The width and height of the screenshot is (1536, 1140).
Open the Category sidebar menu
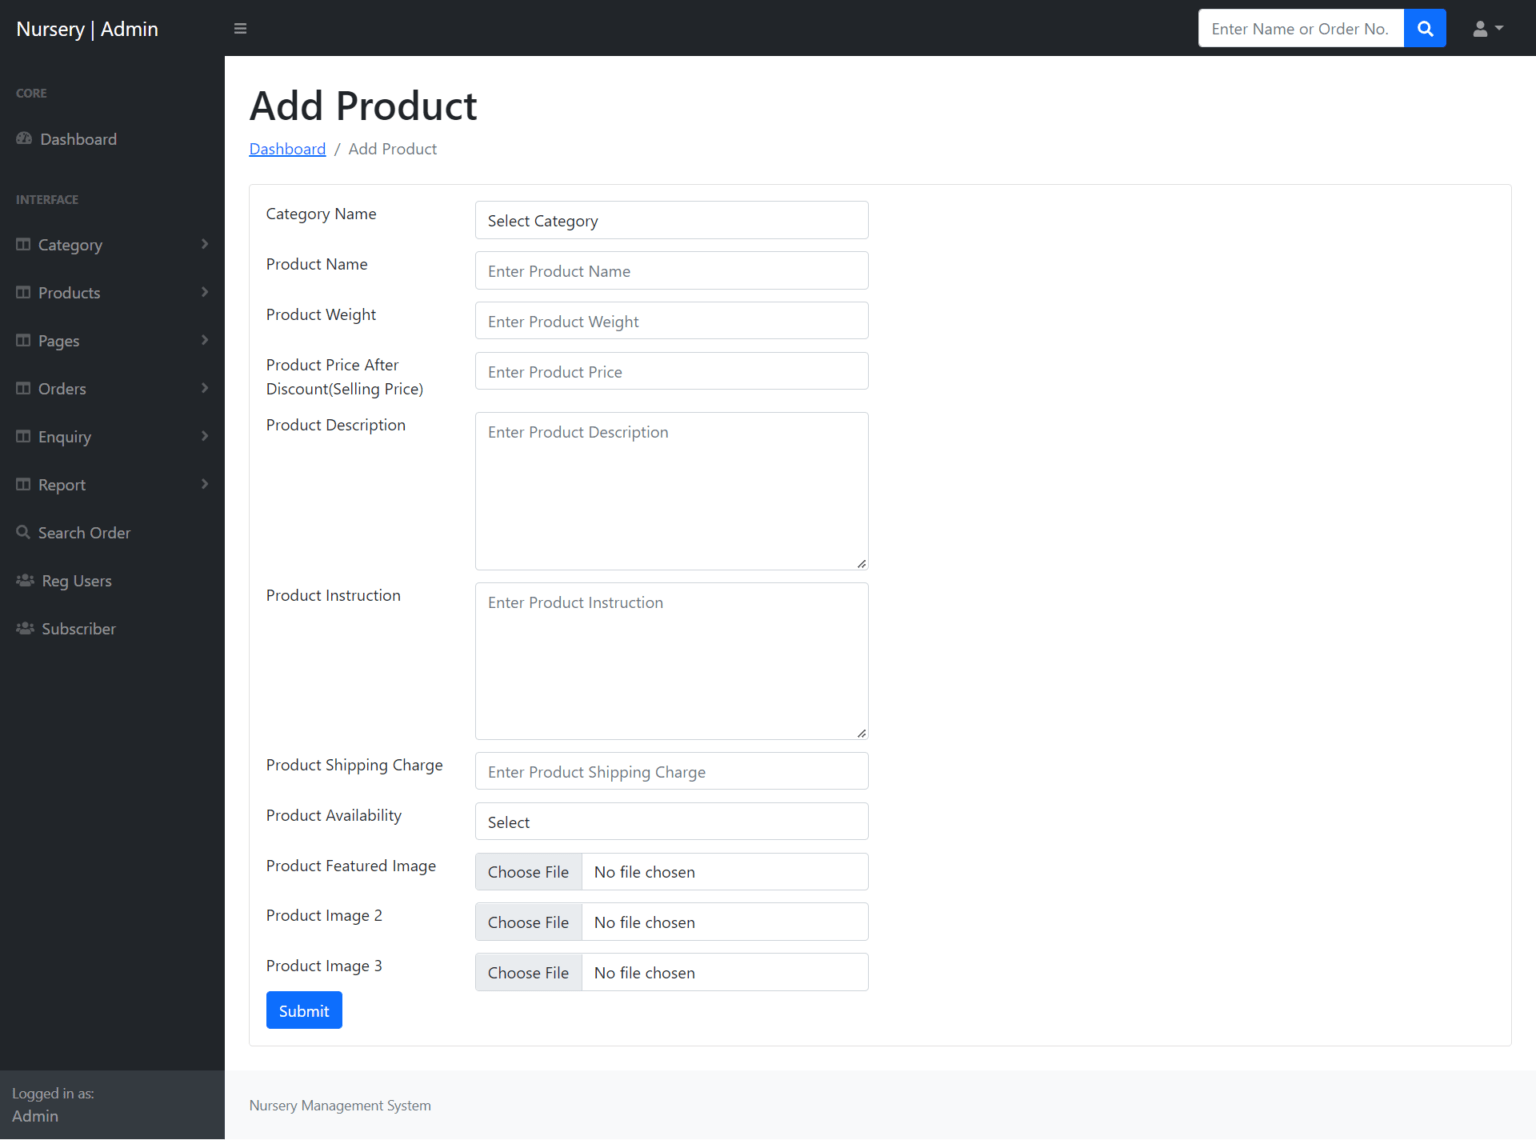click(x=112, y=245)
